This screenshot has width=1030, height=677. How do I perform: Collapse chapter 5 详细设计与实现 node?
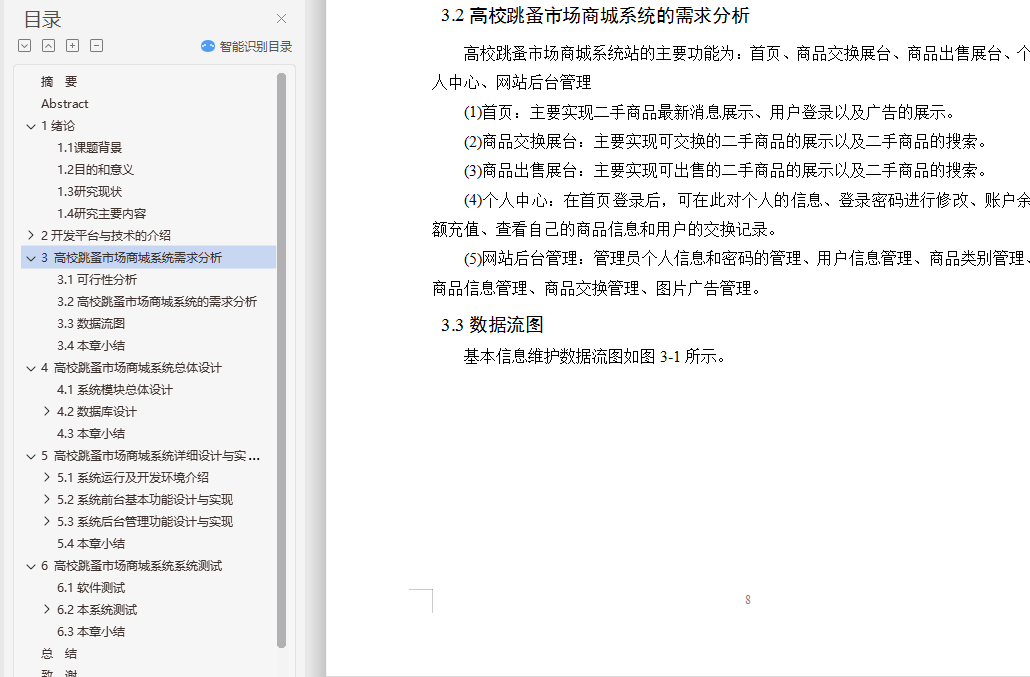point(31,456)
